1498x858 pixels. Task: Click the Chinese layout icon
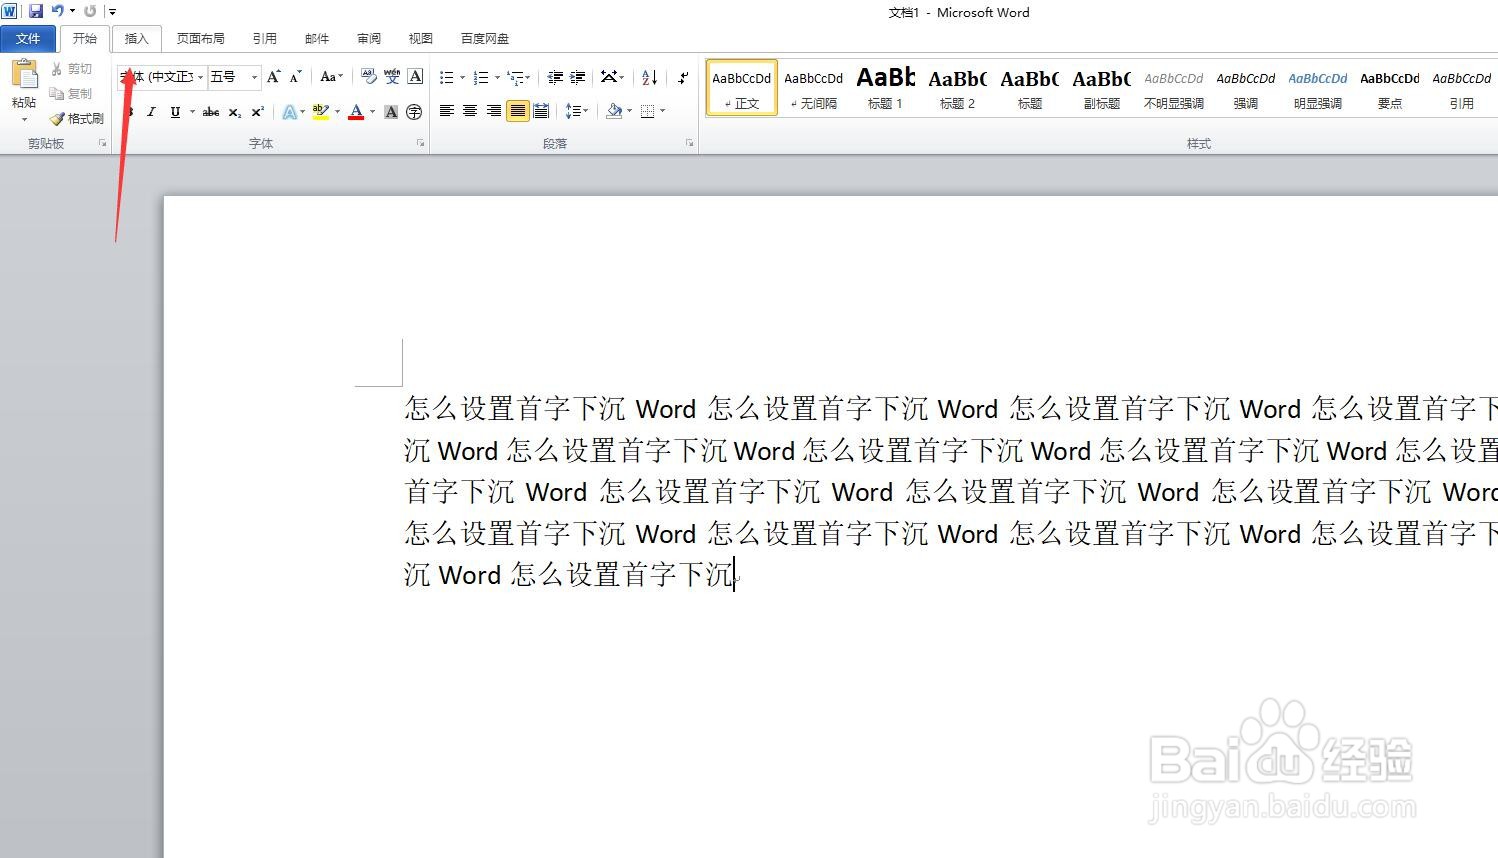(609, 77)
